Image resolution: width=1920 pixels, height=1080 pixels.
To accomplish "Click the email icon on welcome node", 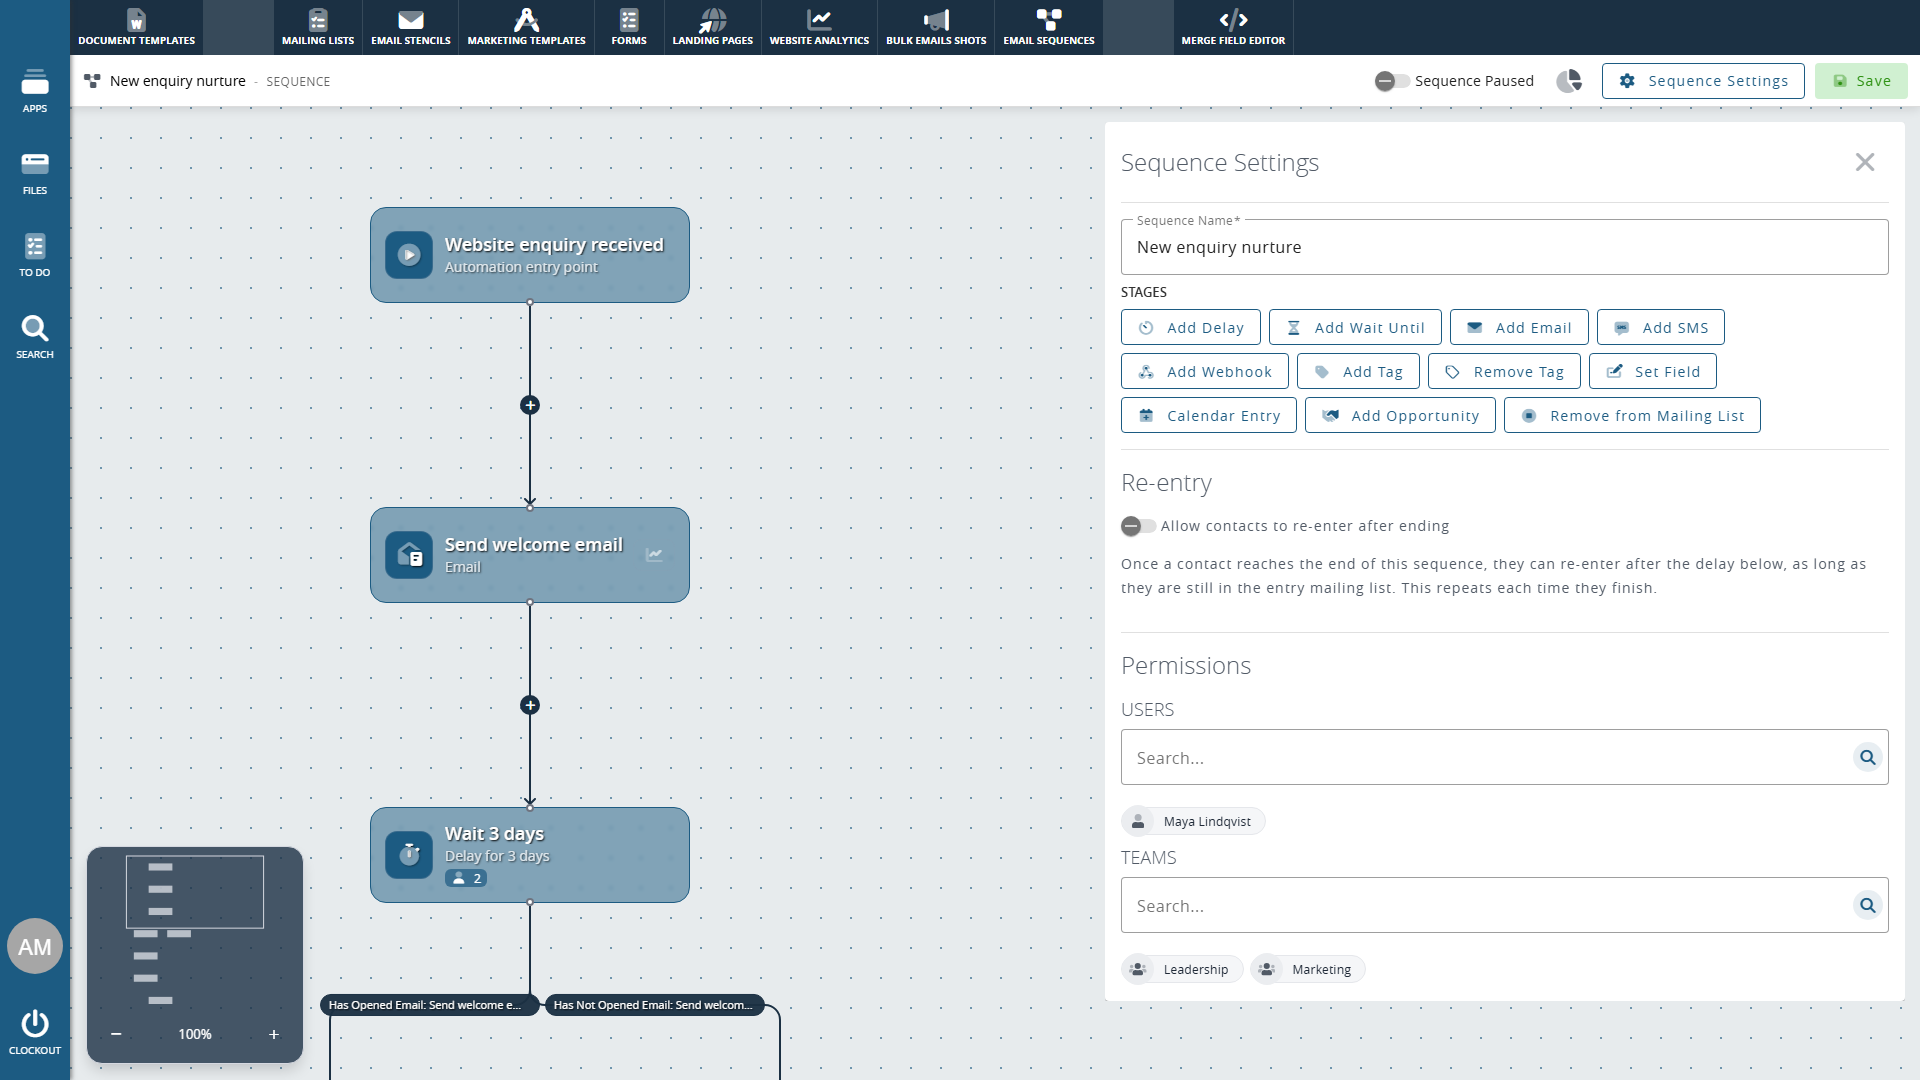I will pos(409,555).
